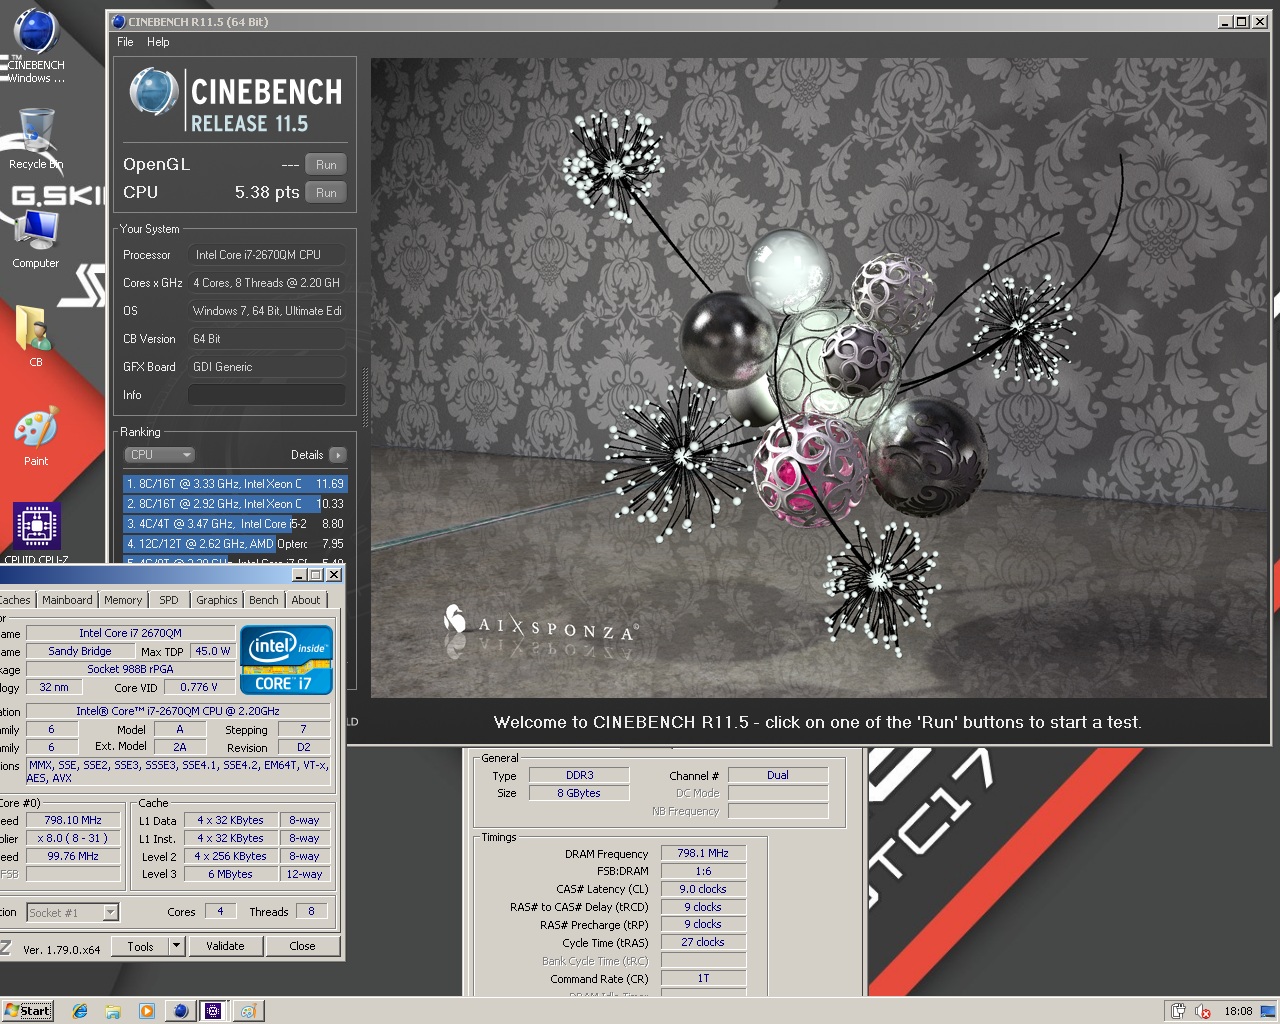Open the Recycle Bin desktop icon

click(36, 138)
